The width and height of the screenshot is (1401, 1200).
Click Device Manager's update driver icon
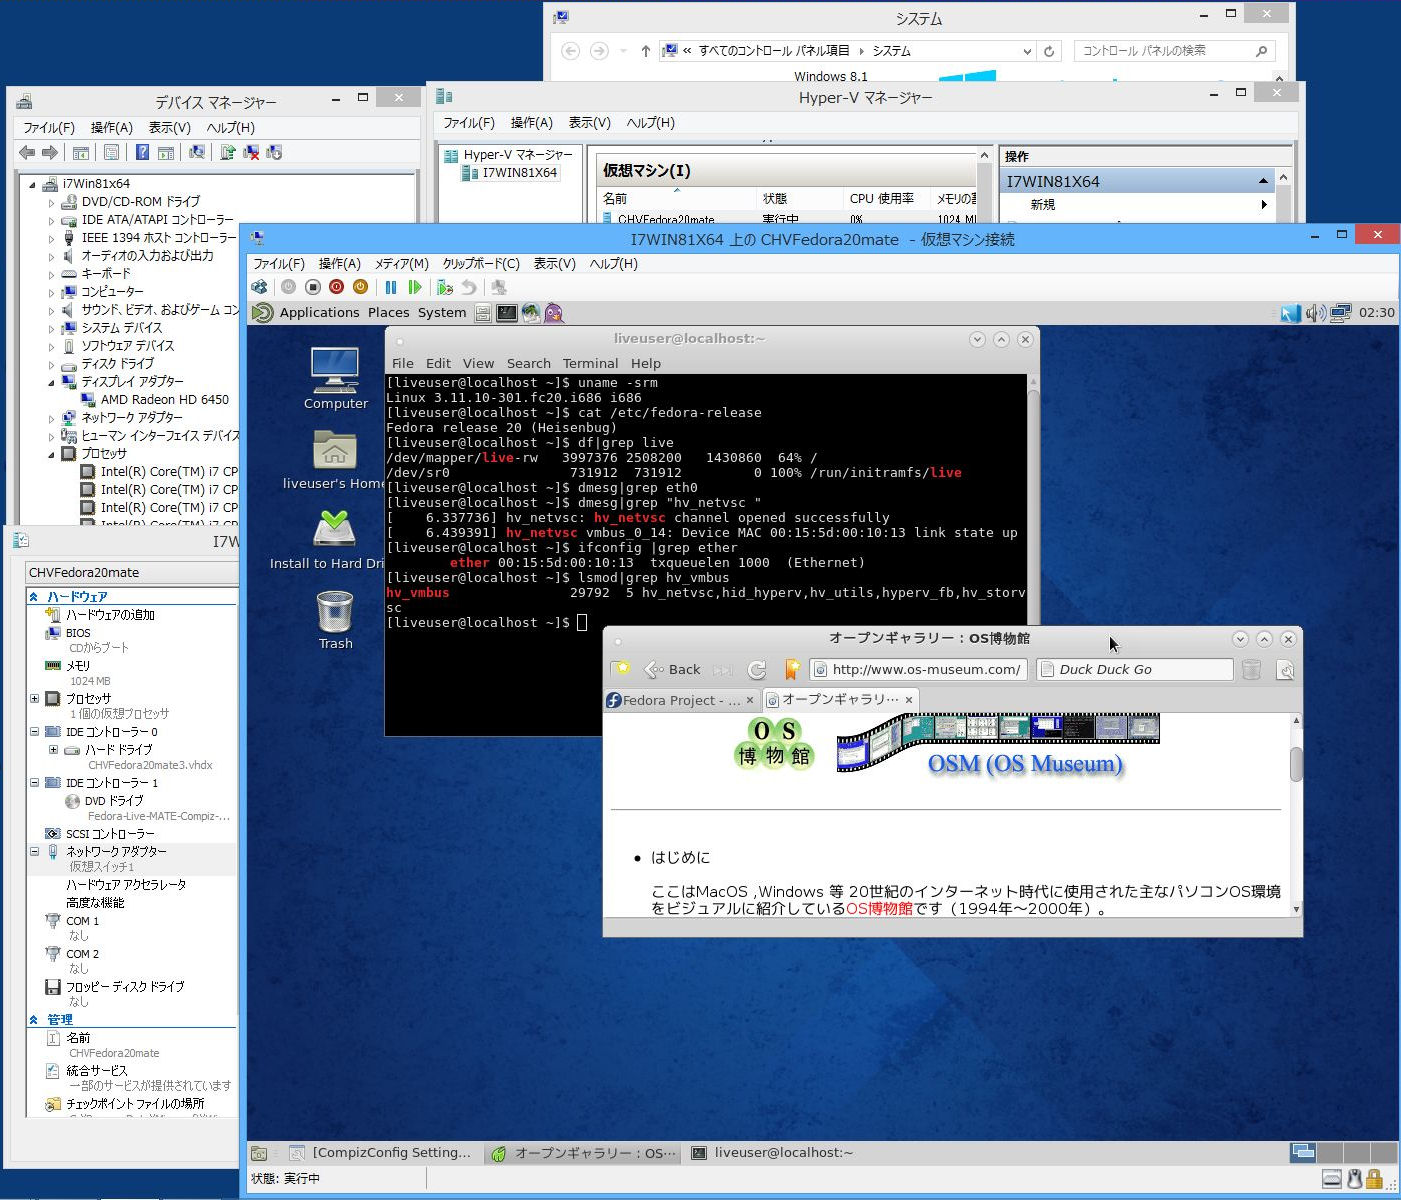tap(228, 152)
